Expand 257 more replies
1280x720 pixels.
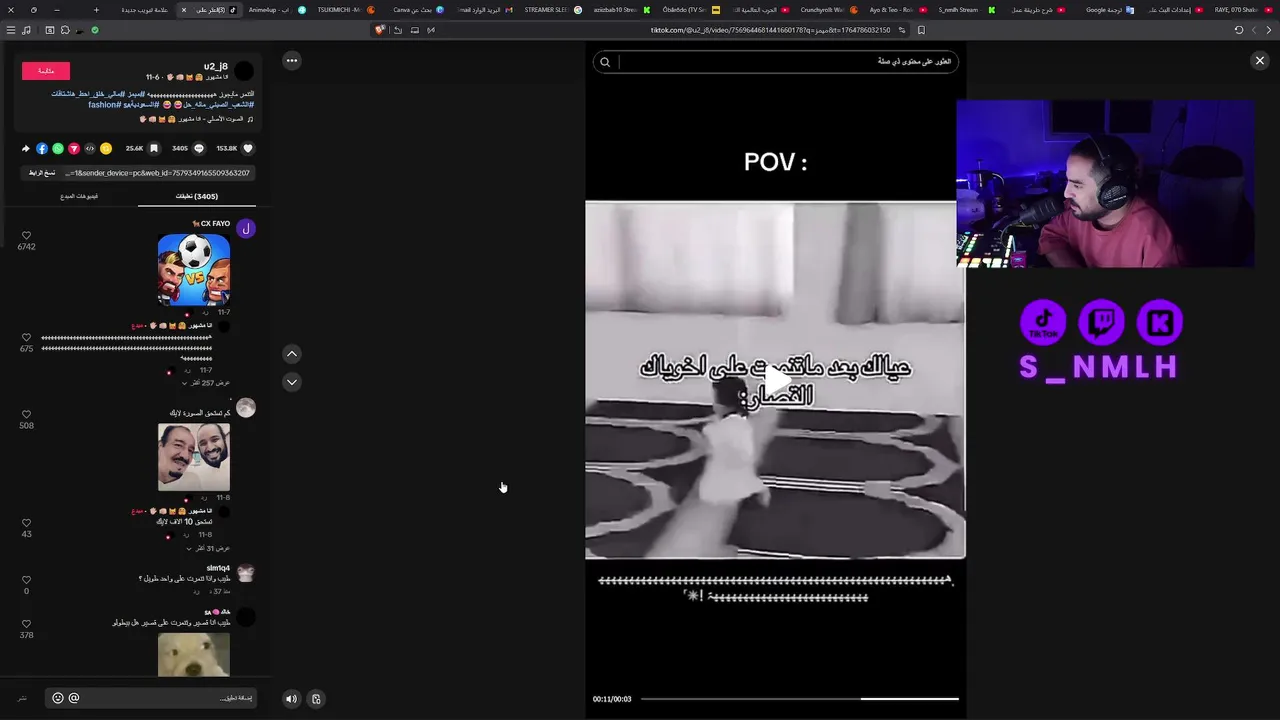pos(207,383)
